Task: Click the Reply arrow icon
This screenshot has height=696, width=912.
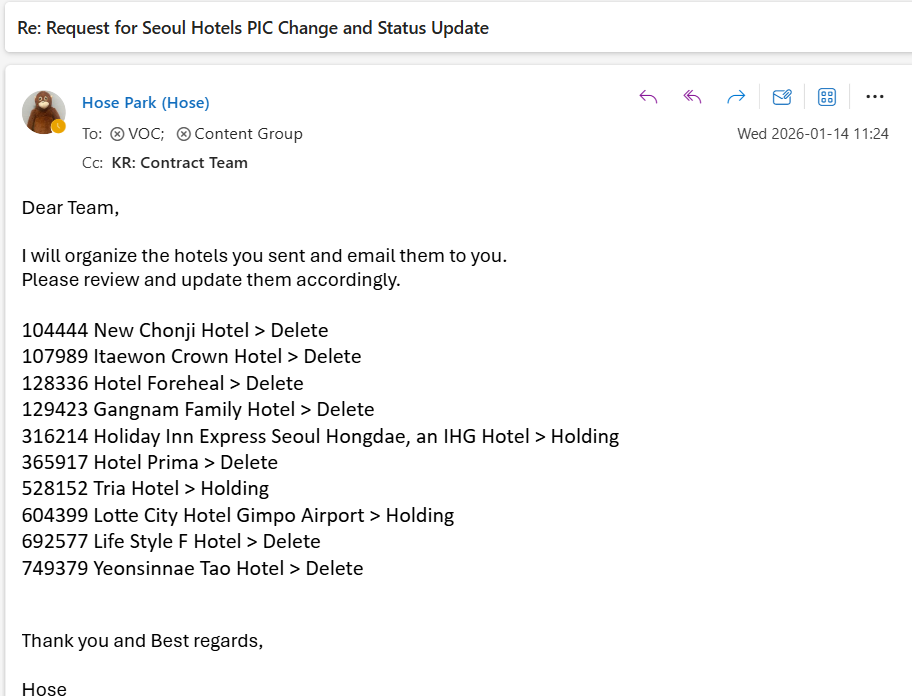Action: [648, 97]
